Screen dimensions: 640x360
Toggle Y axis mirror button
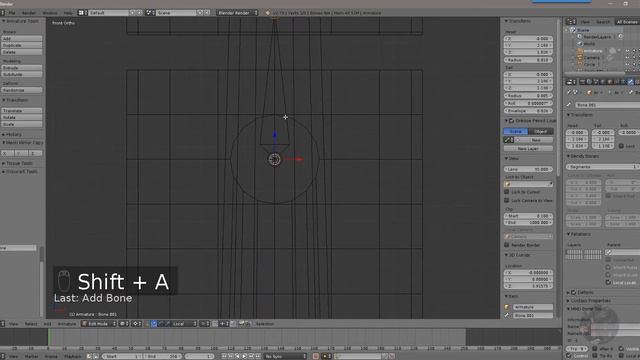21,153
